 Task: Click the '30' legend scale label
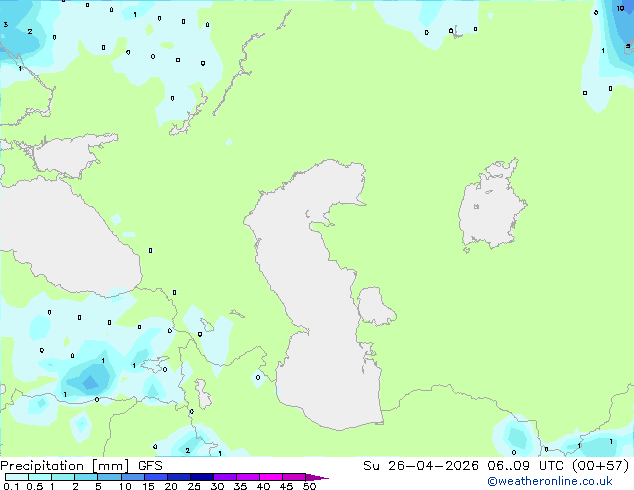(x=217, y=486)
